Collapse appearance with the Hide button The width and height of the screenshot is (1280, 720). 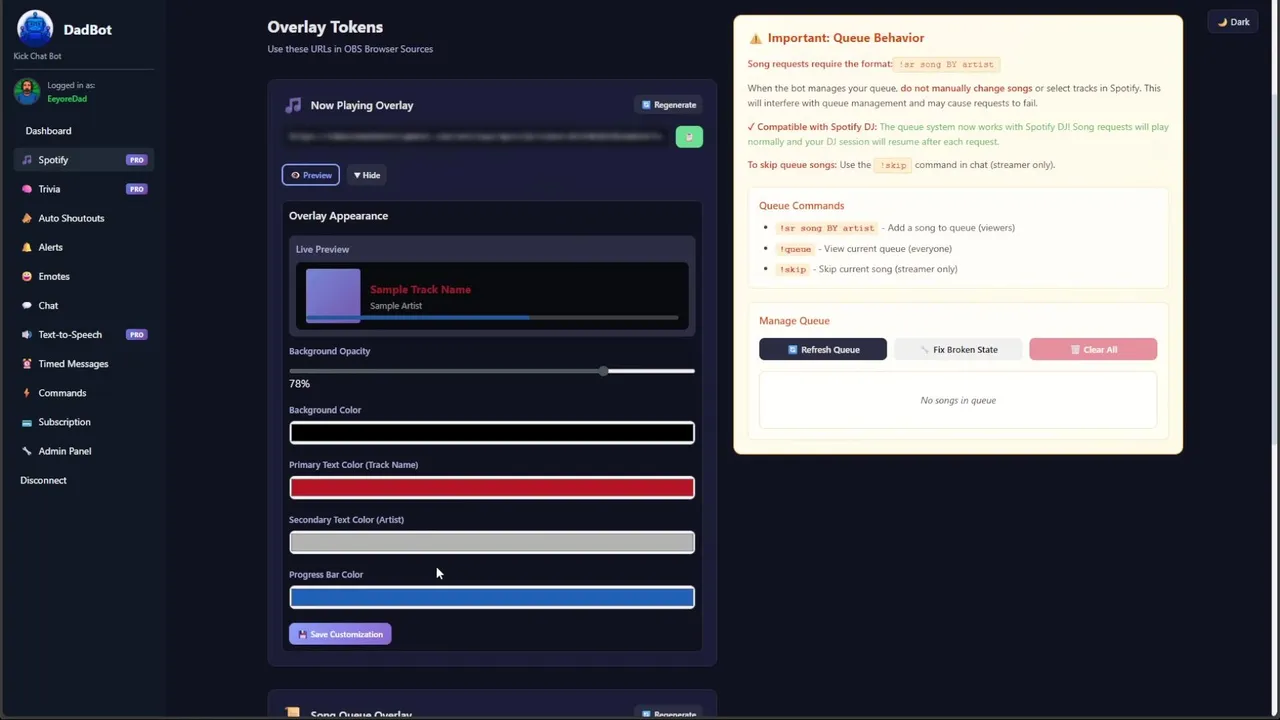pos(367,175)
